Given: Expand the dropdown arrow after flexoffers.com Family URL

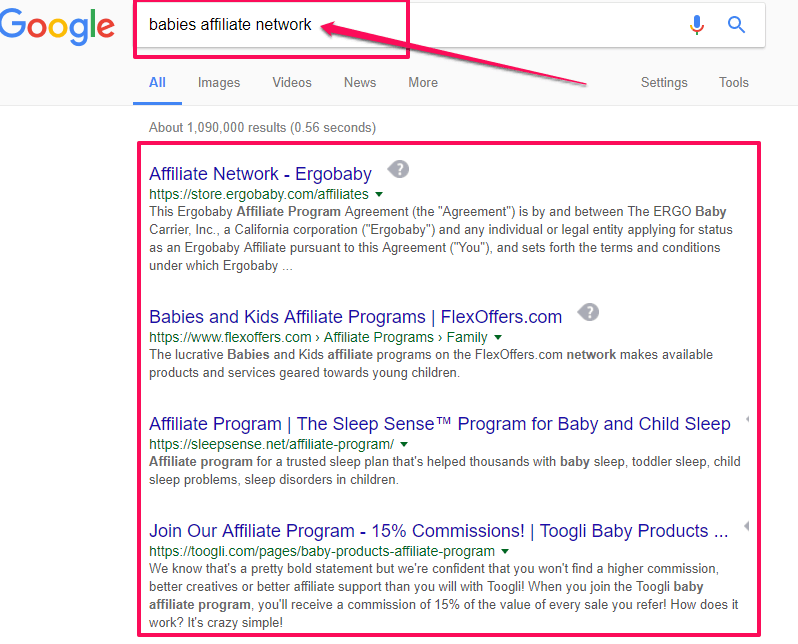Looking at the screenshot, I should 498,337.
